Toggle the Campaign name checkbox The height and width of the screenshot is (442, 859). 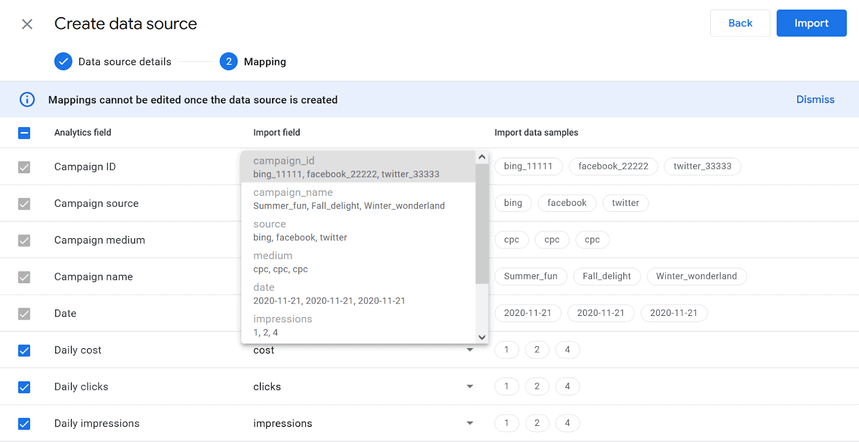click(24, 277)
